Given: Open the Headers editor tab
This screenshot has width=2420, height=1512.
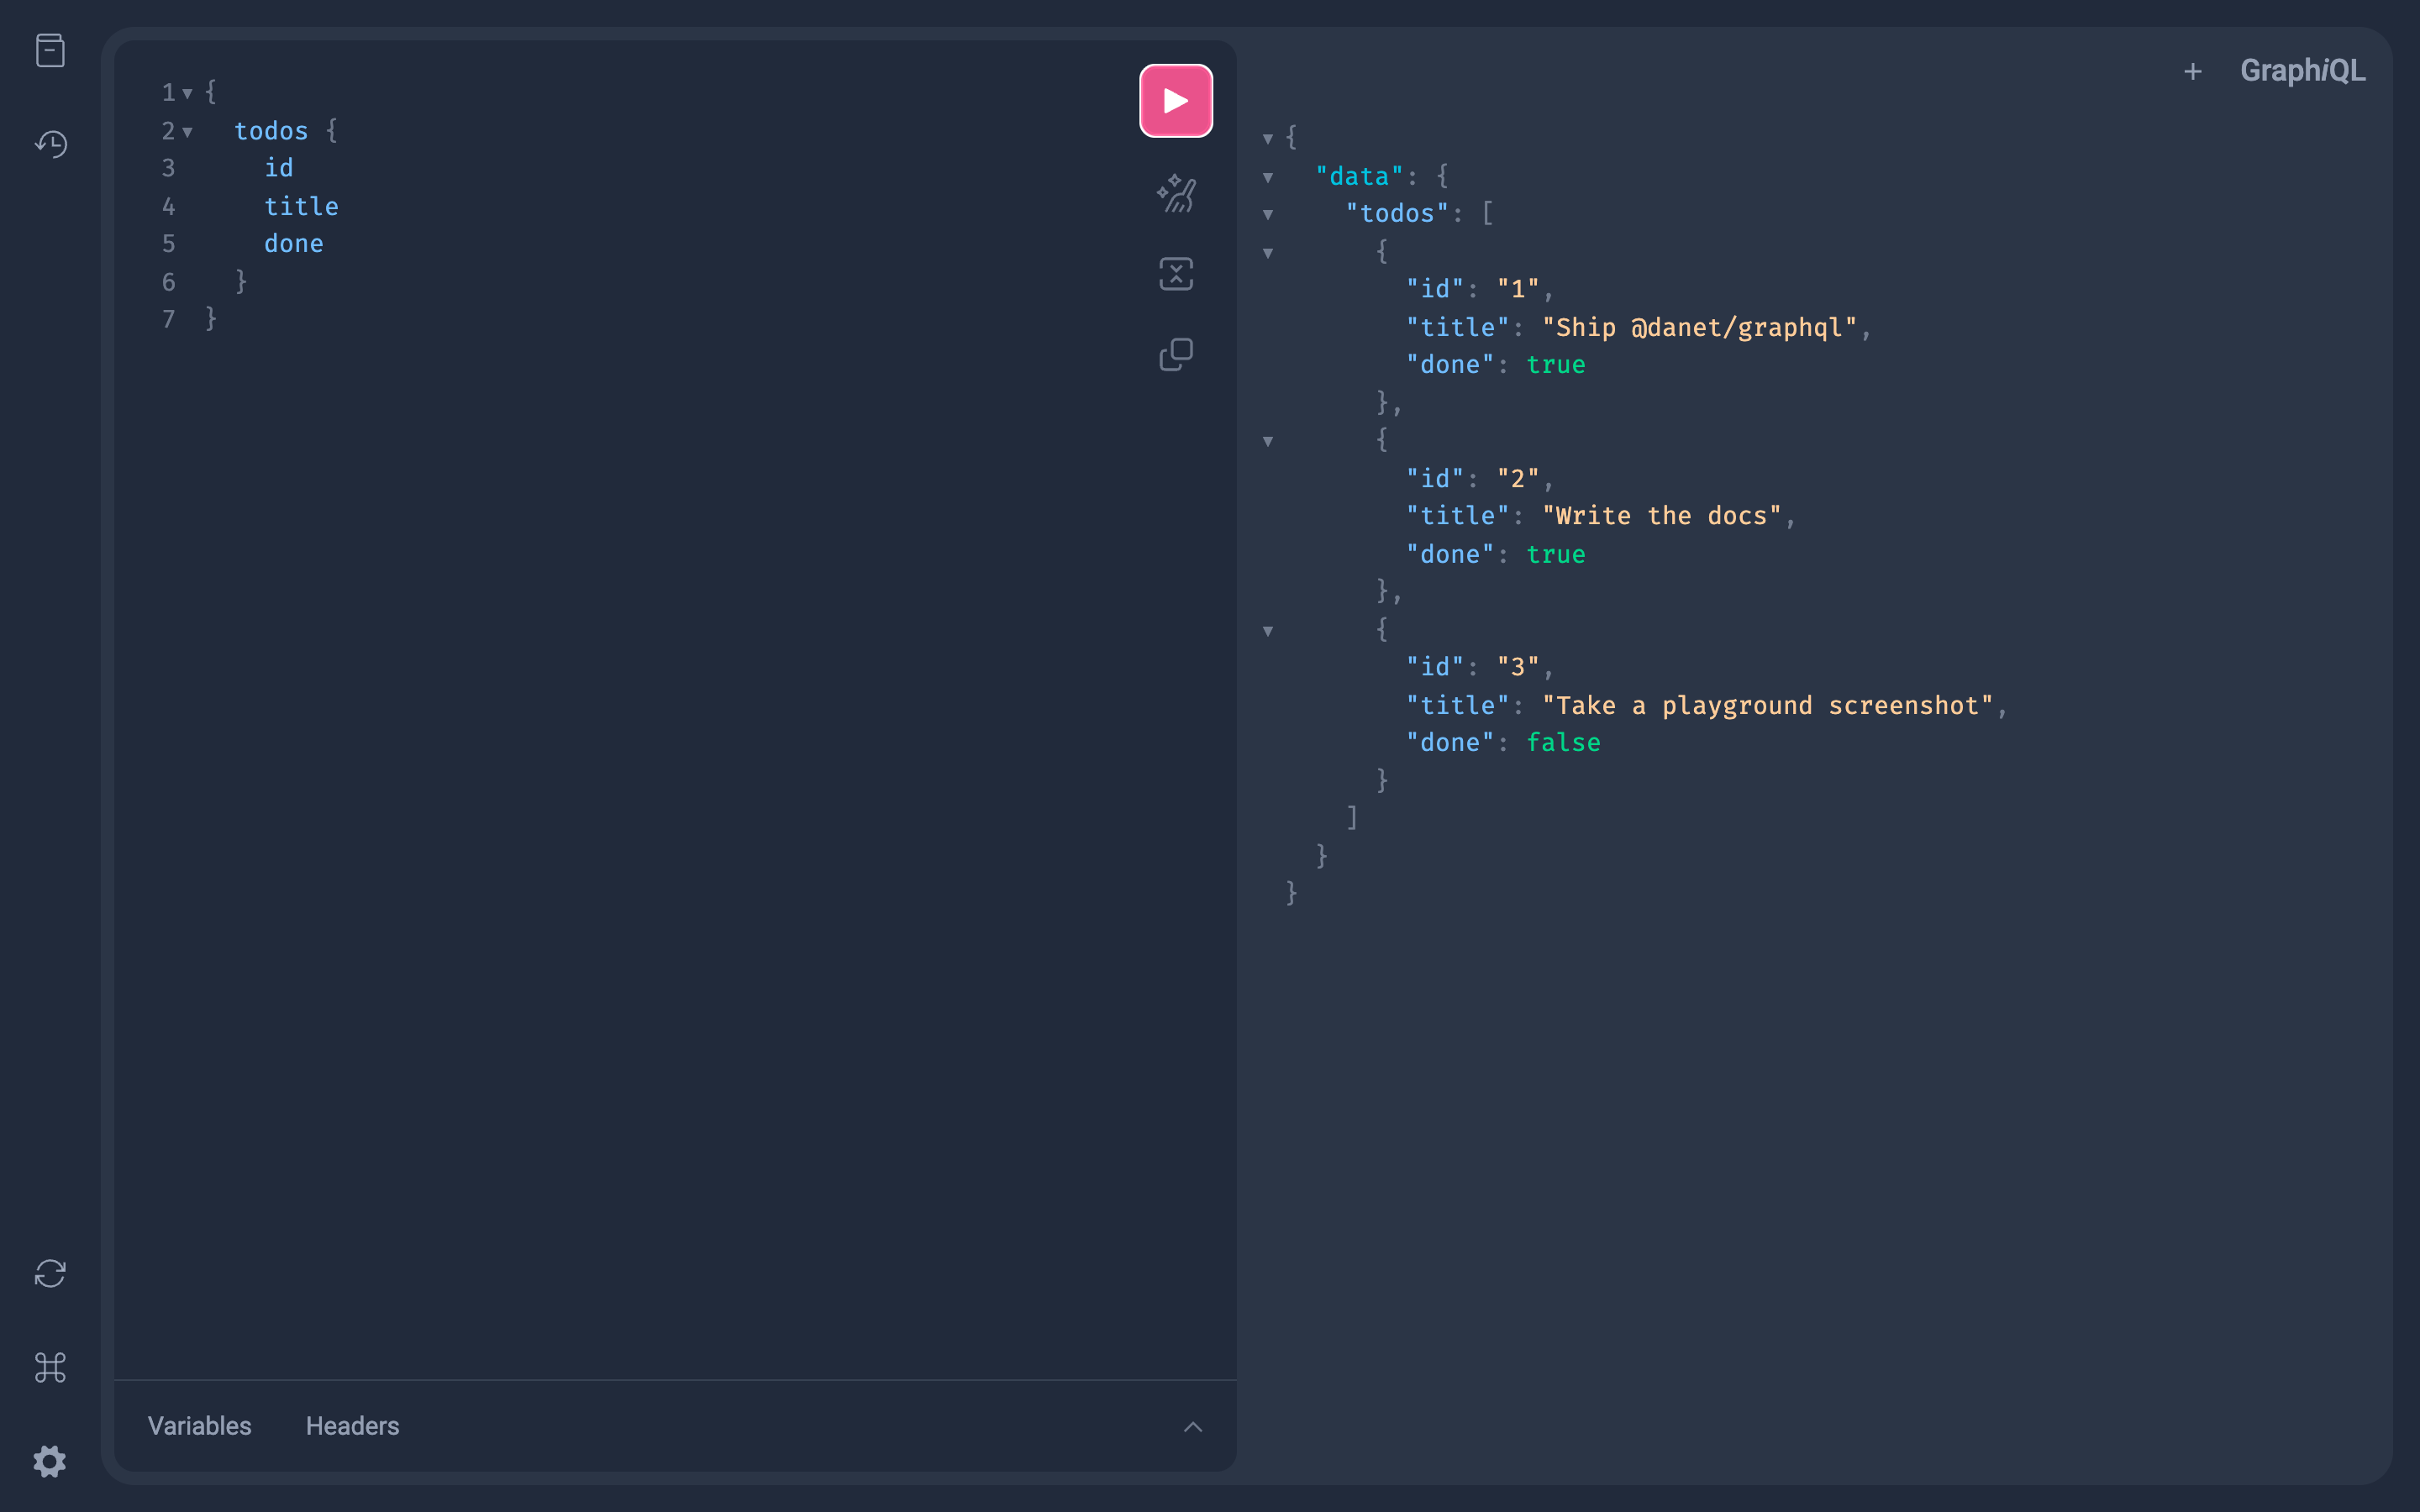Looking at the screenshot, I should coord(352,1425).
